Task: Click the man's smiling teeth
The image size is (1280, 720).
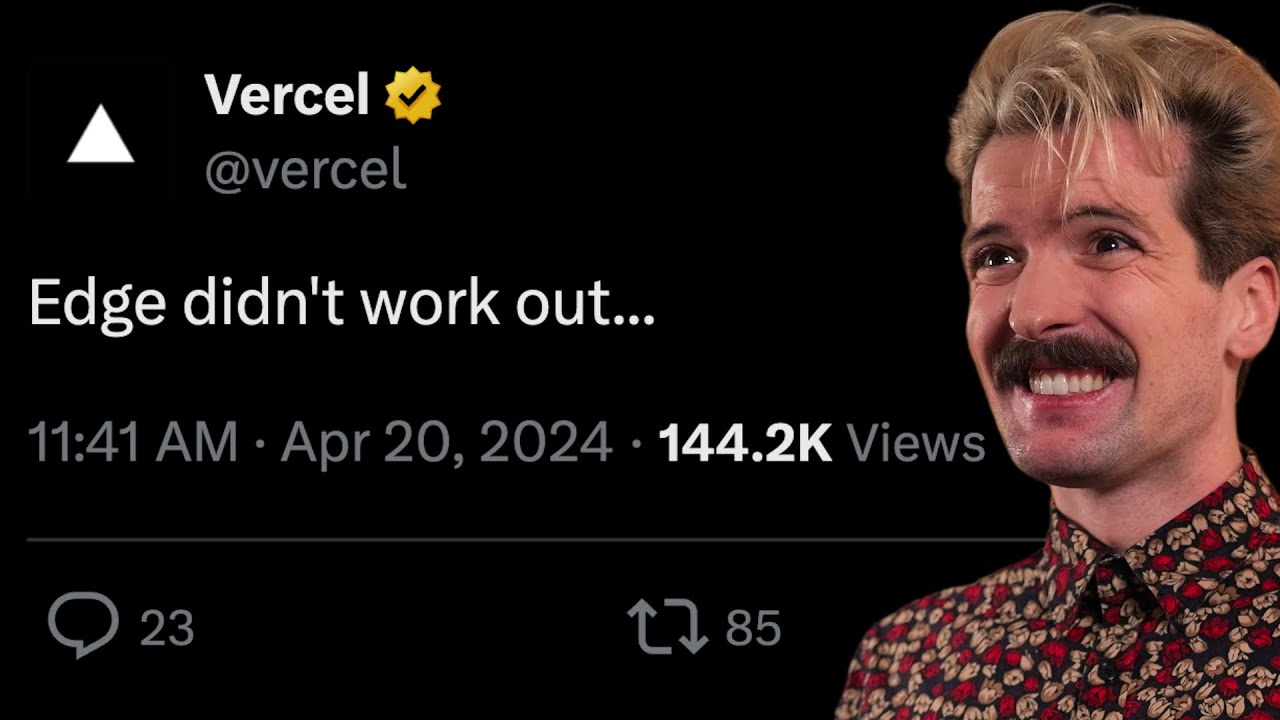Action: coord(1067,383)
